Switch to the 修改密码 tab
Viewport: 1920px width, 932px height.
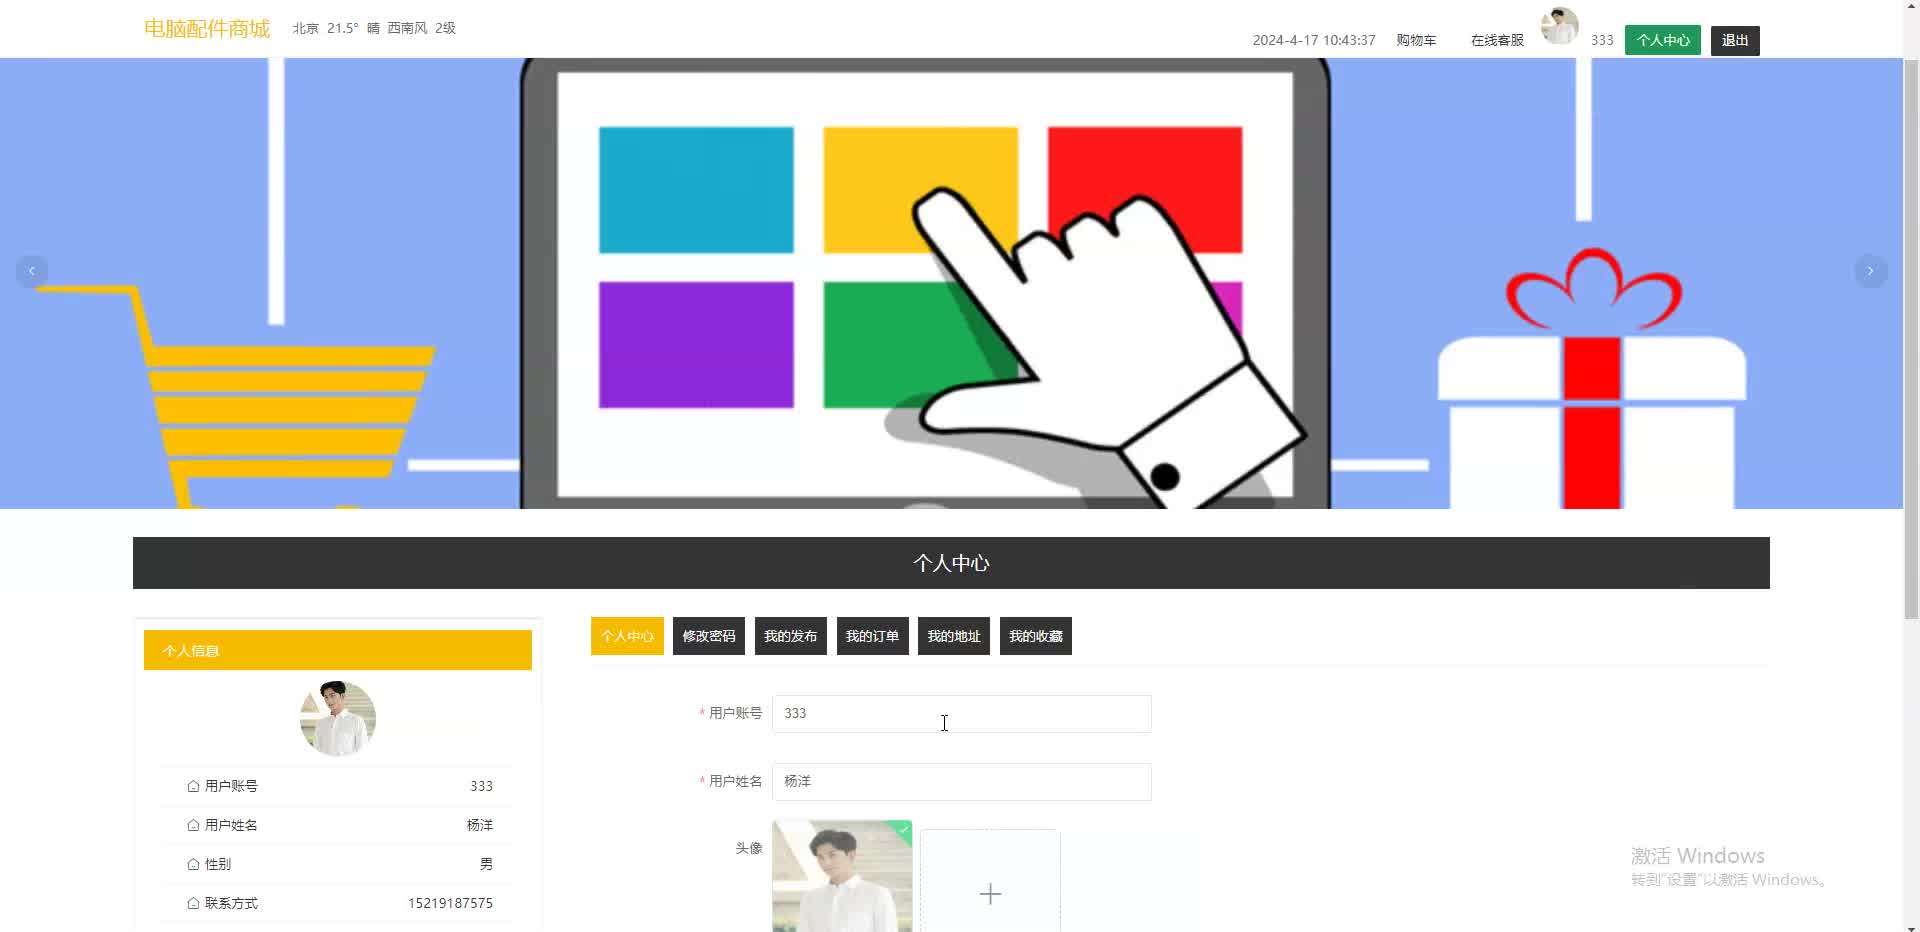point(709,636)
